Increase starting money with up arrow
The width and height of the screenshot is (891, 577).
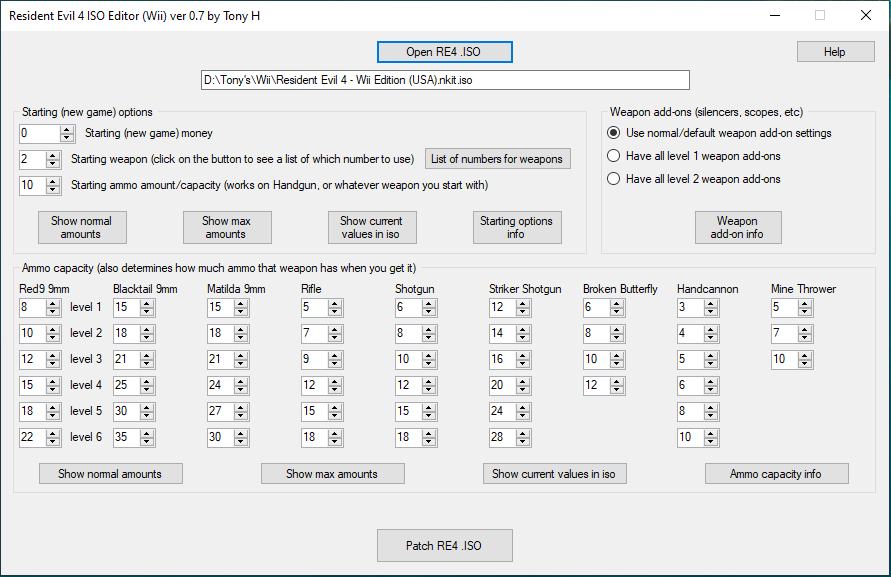tap(67, 129)
